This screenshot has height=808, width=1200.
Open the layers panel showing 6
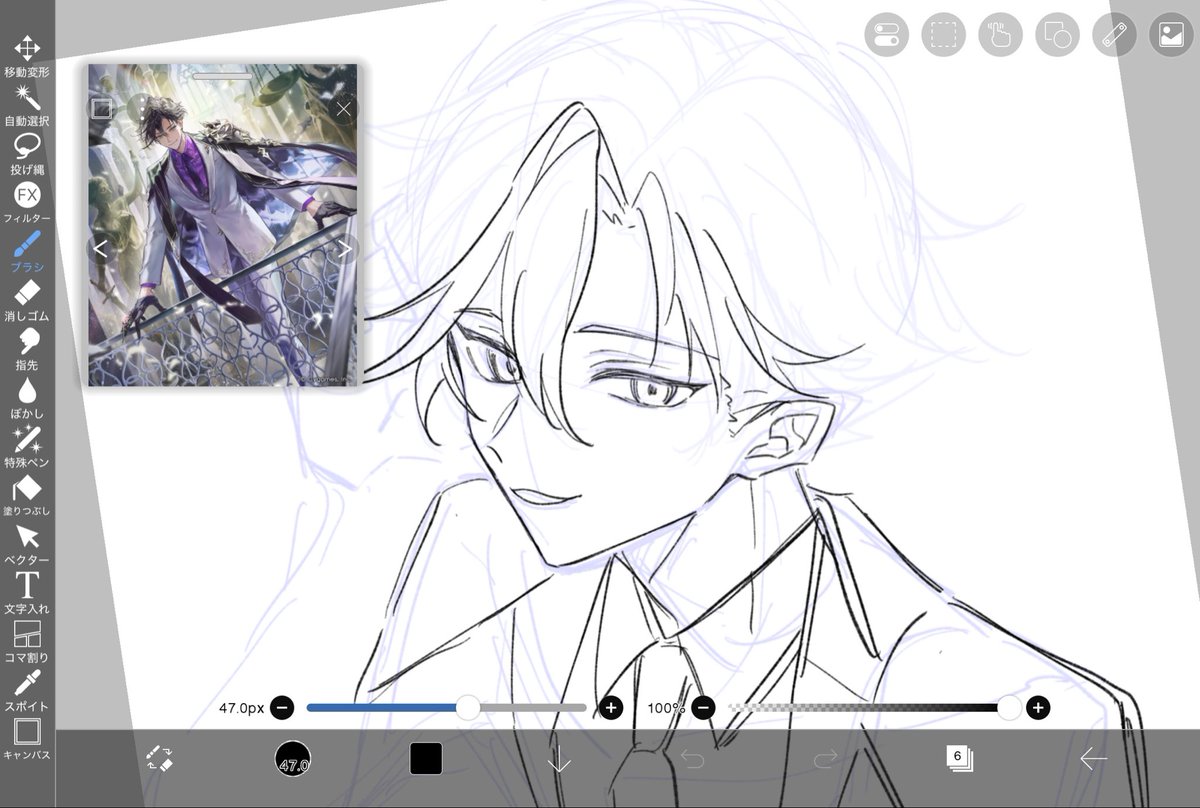(959, 758)
